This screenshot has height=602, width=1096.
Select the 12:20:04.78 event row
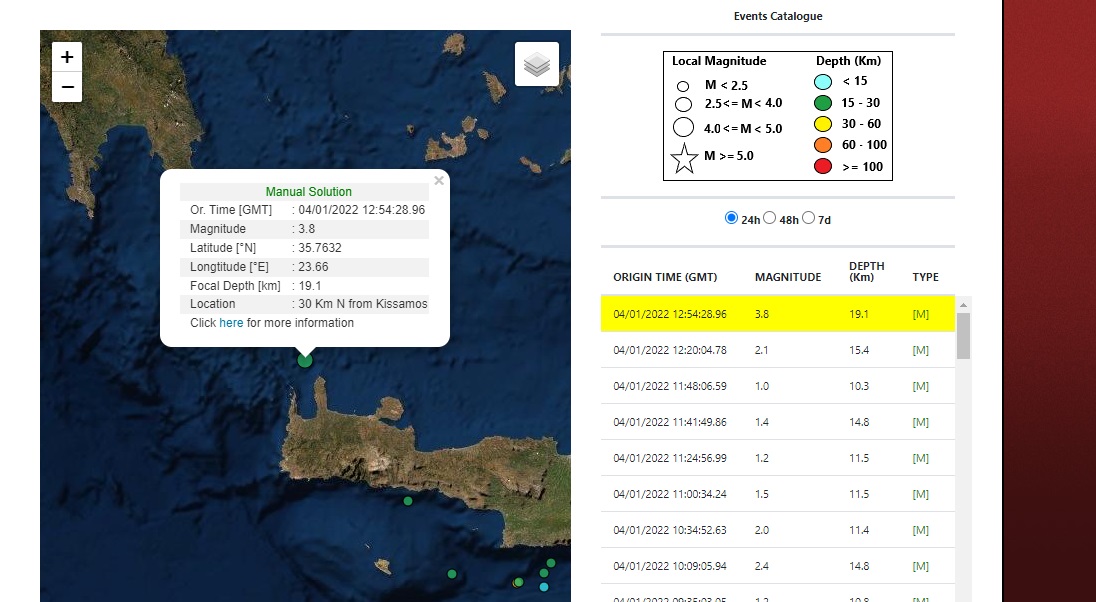[670, 350]
